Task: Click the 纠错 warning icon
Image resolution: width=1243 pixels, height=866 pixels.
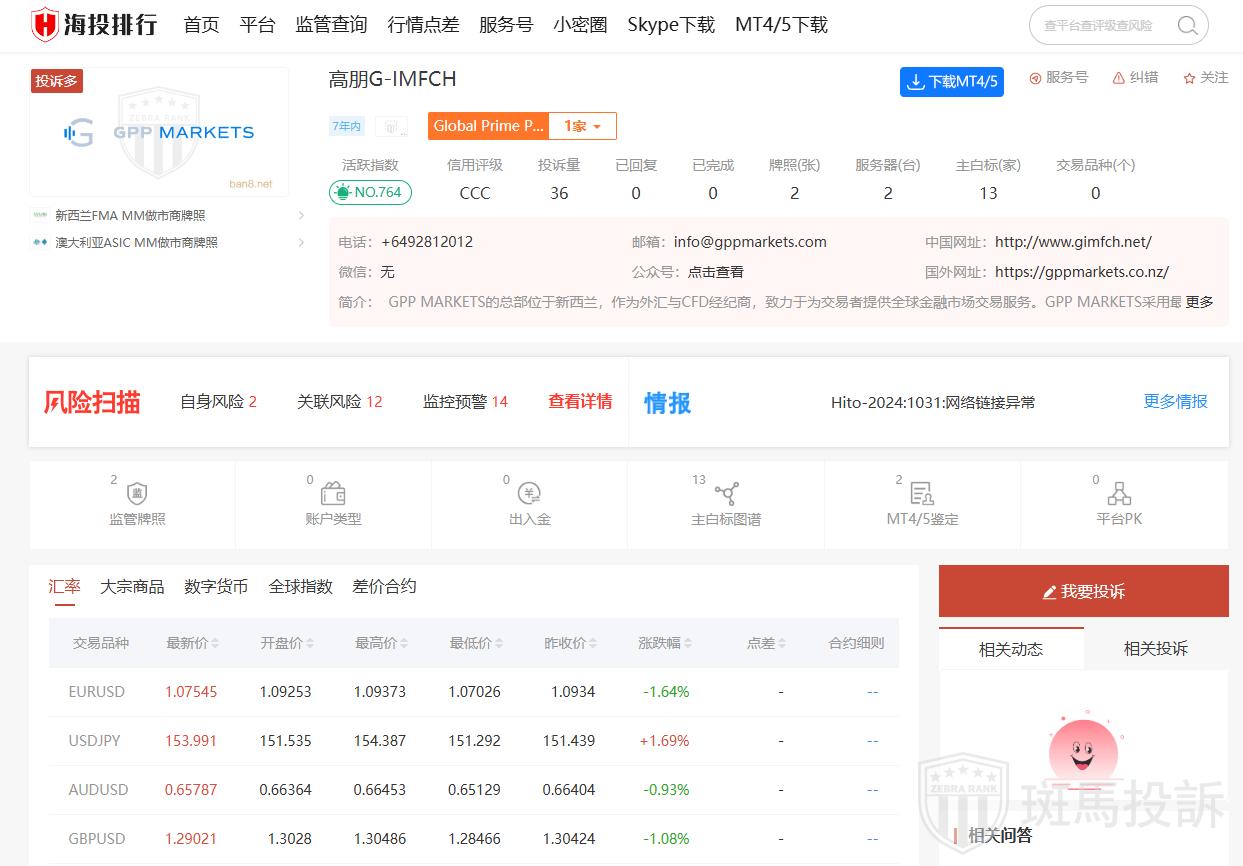Action: [x=1119, y=78]
